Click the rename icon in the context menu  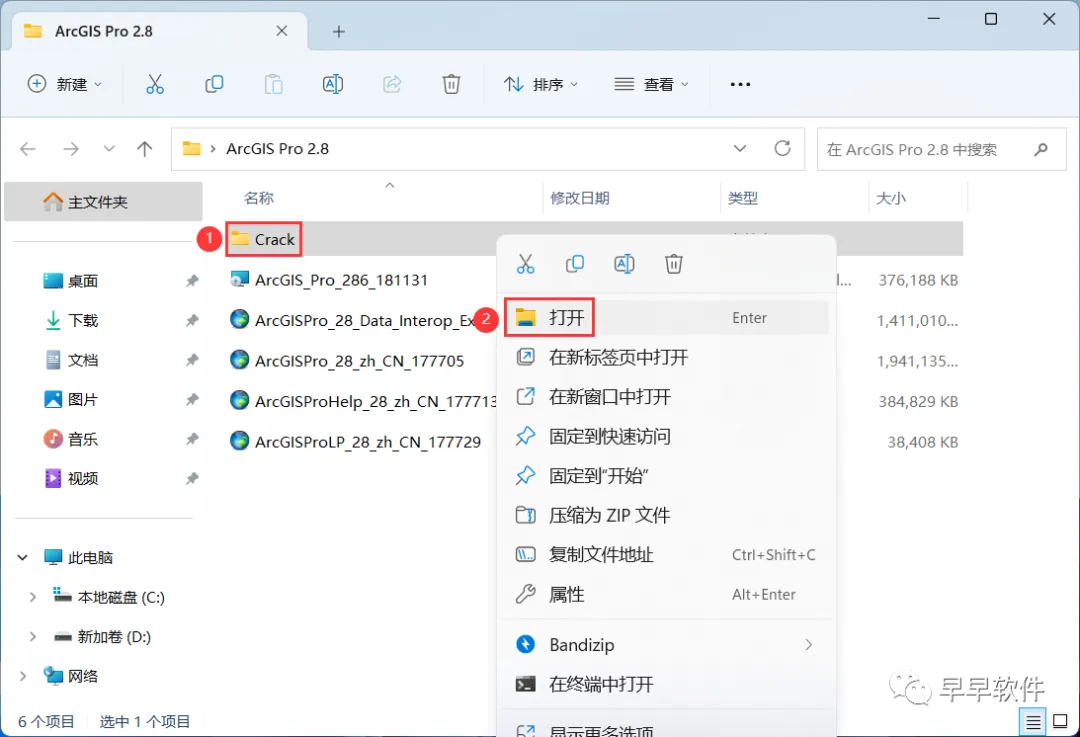pyautogui.click(x=624, y=264)
